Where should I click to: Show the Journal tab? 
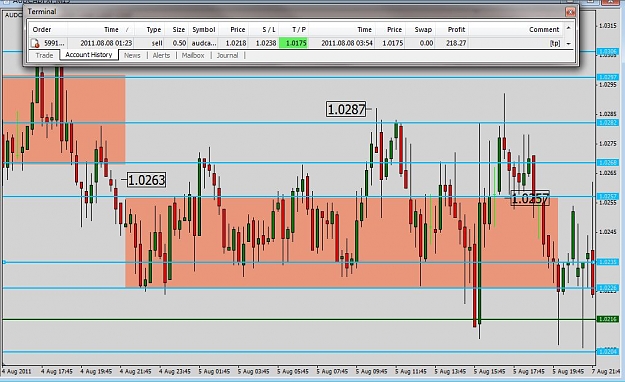pos(227,55)
